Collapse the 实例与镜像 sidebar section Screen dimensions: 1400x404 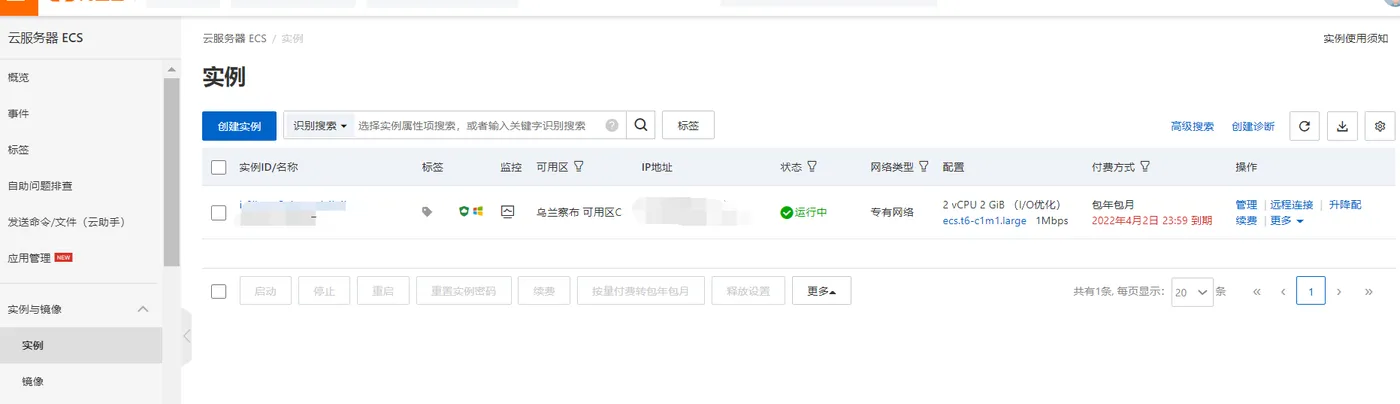coord(143,309)
